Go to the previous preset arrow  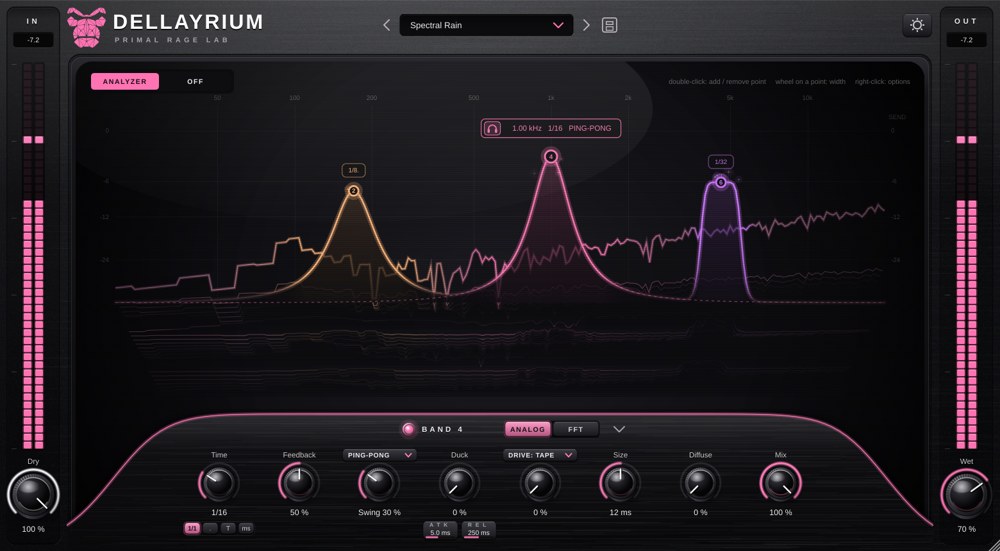[x=386, y=26]
